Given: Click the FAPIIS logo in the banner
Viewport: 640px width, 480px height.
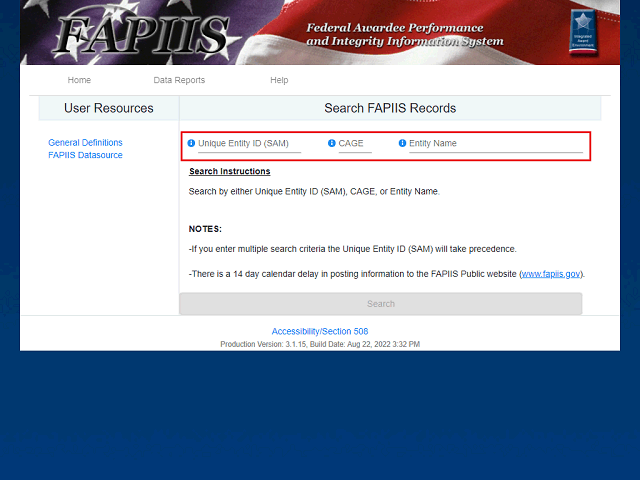Looking at the screenshot, I should coord(142,36).
